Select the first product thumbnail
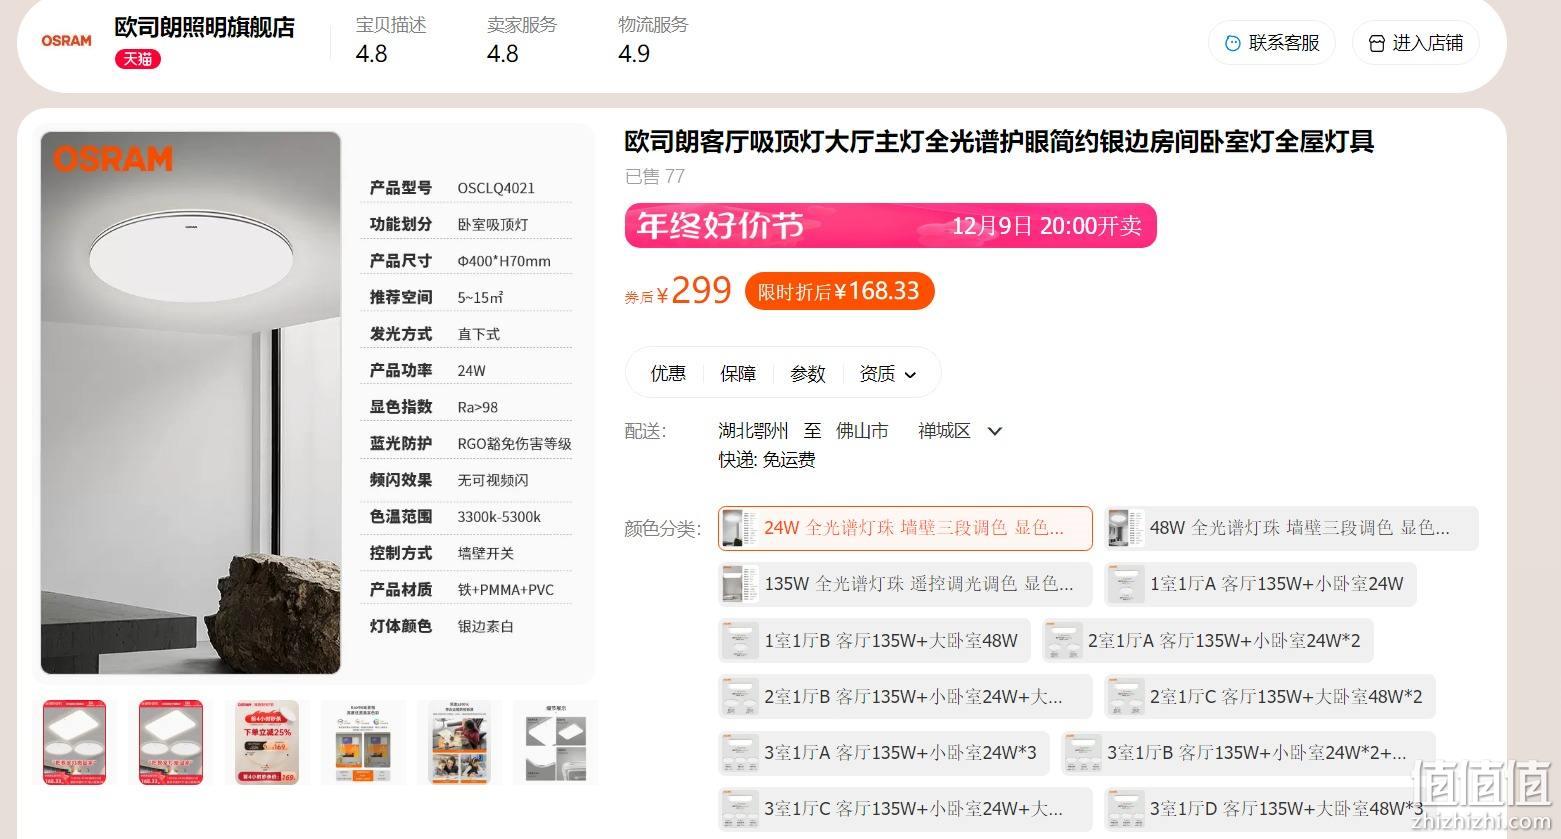The image size is (1561, 839). click(x=75, y=742)
